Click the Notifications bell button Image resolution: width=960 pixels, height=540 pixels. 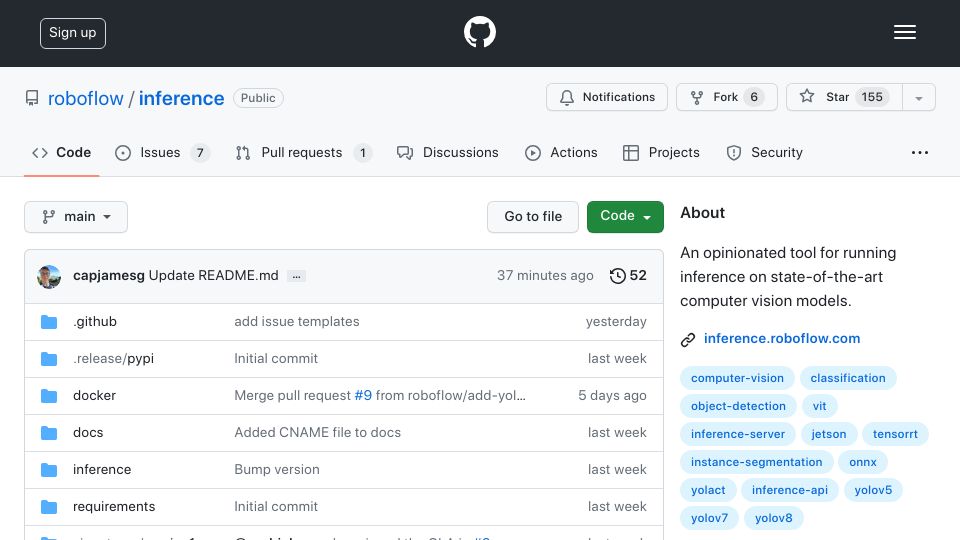tap(607, 97)
